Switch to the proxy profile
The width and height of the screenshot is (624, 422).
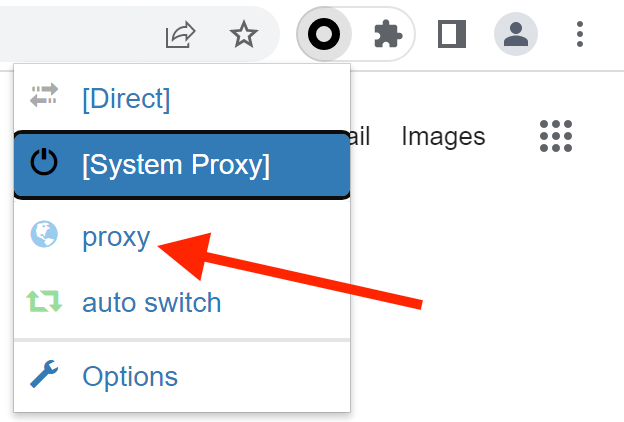coord(116,237)
